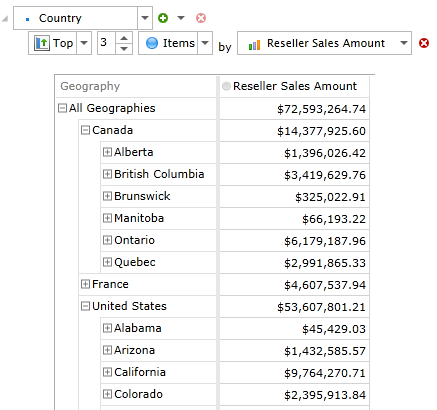Decrease the top count with down arrow
Image resolution: width=437 pixels, height=410 pixels.
pos(124,49)
